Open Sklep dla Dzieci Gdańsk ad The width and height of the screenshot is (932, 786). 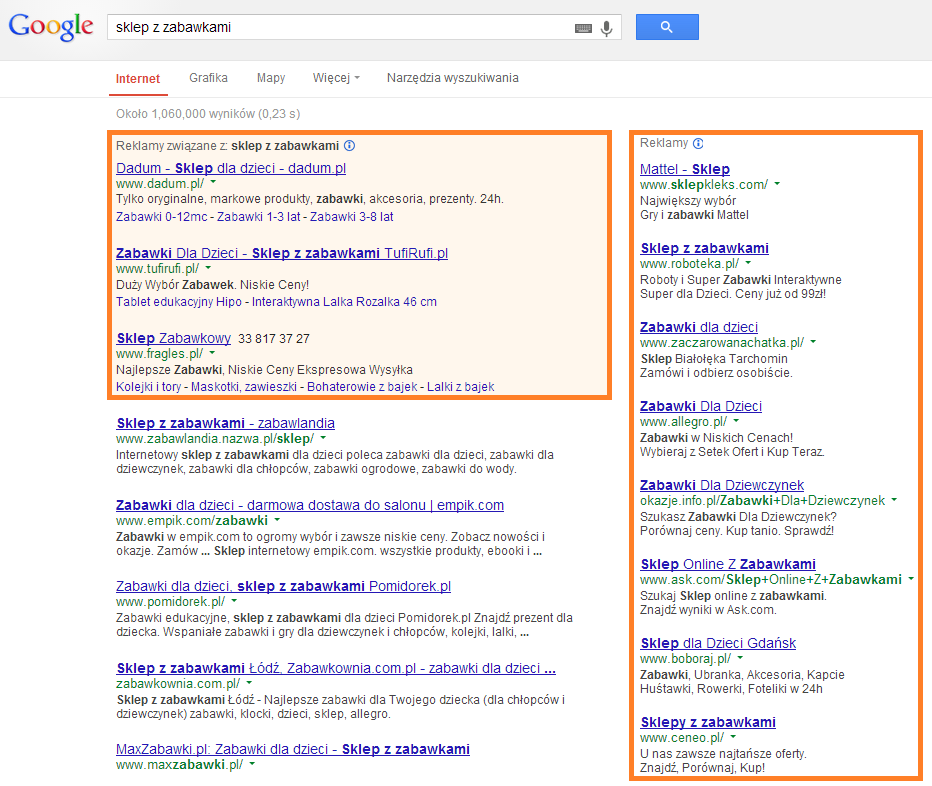coord(718,643)
